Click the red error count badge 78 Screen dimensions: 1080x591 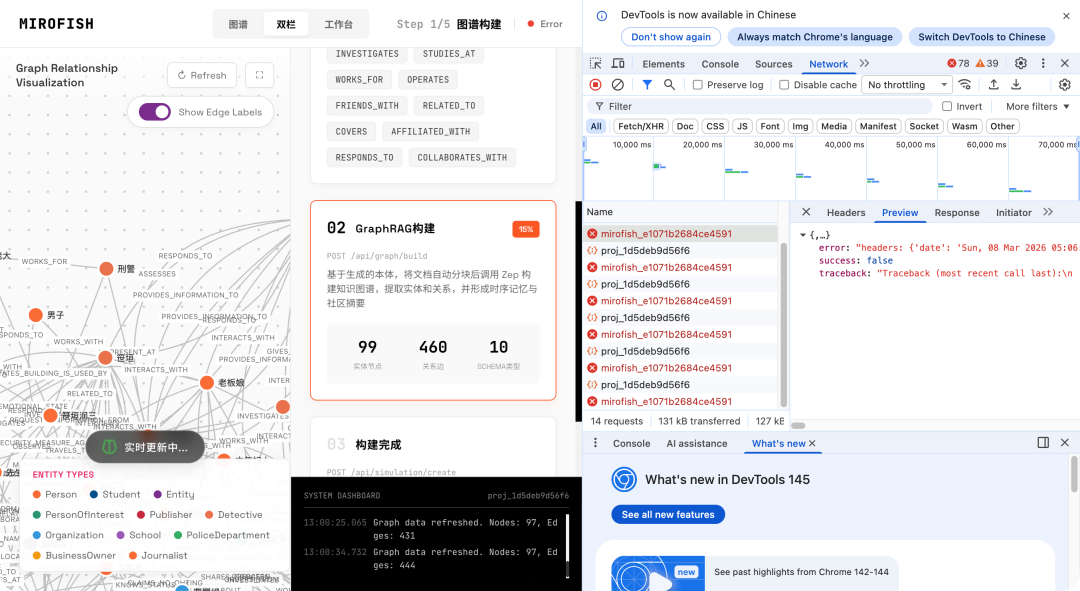(958, 63)
